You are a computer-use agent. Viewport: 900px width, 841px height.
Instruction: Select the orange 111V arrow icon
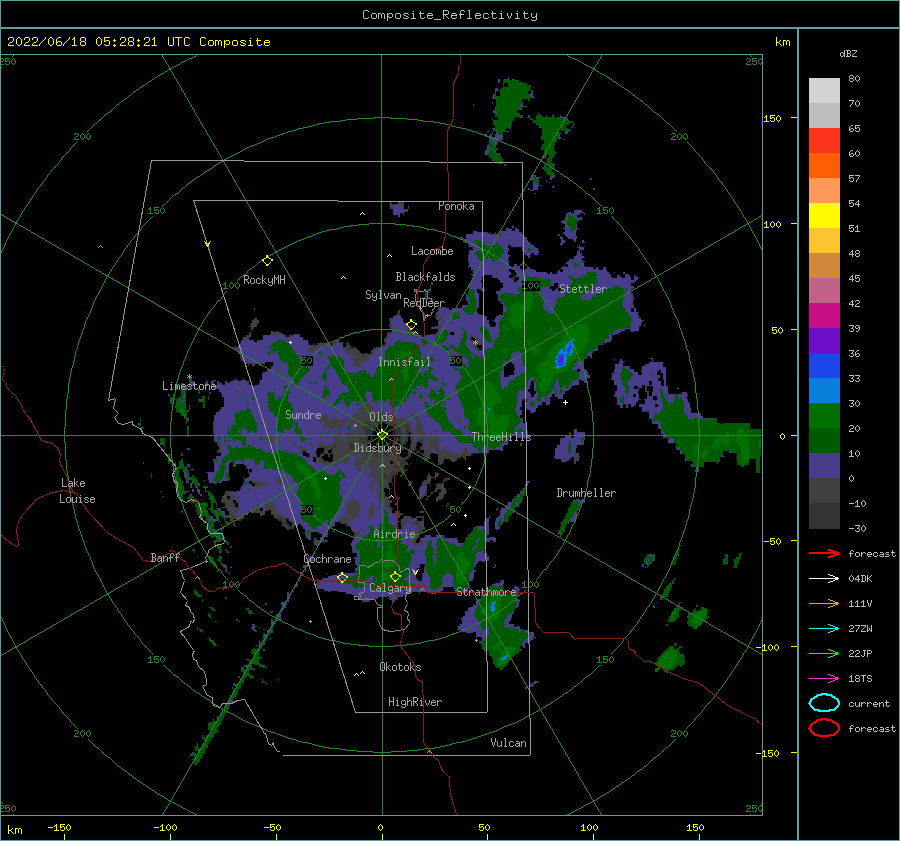pyautogui.click(x=824, y=603)
